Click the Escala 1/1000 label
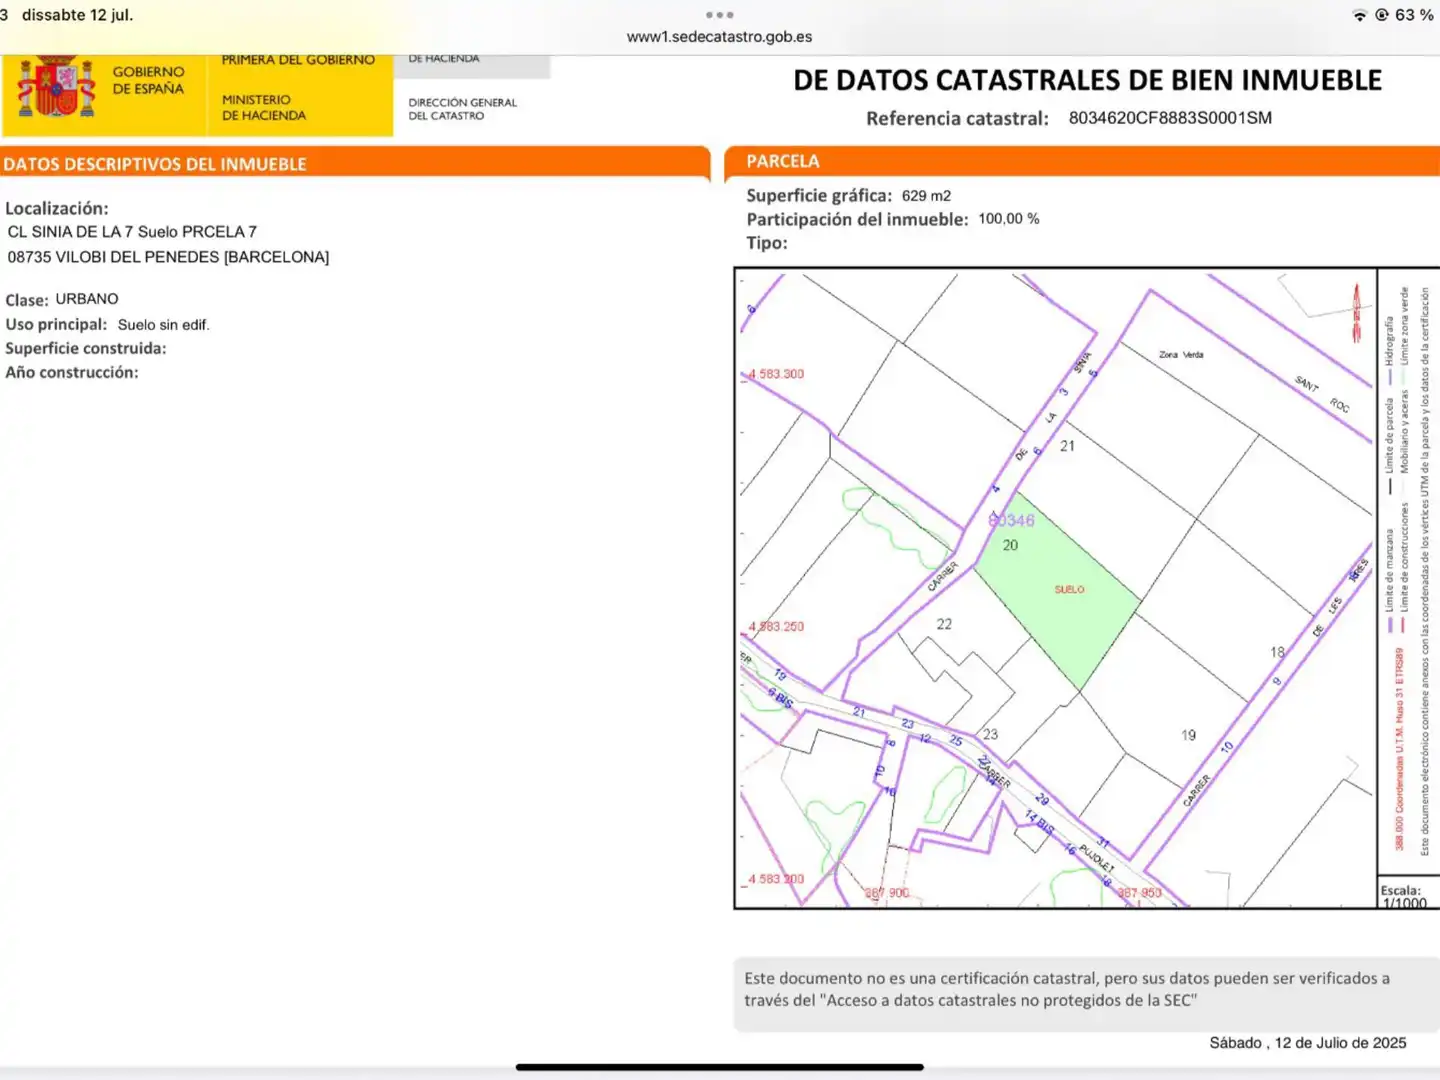This screenshot has height=1080, width=1440. (x=1403, y=896)
